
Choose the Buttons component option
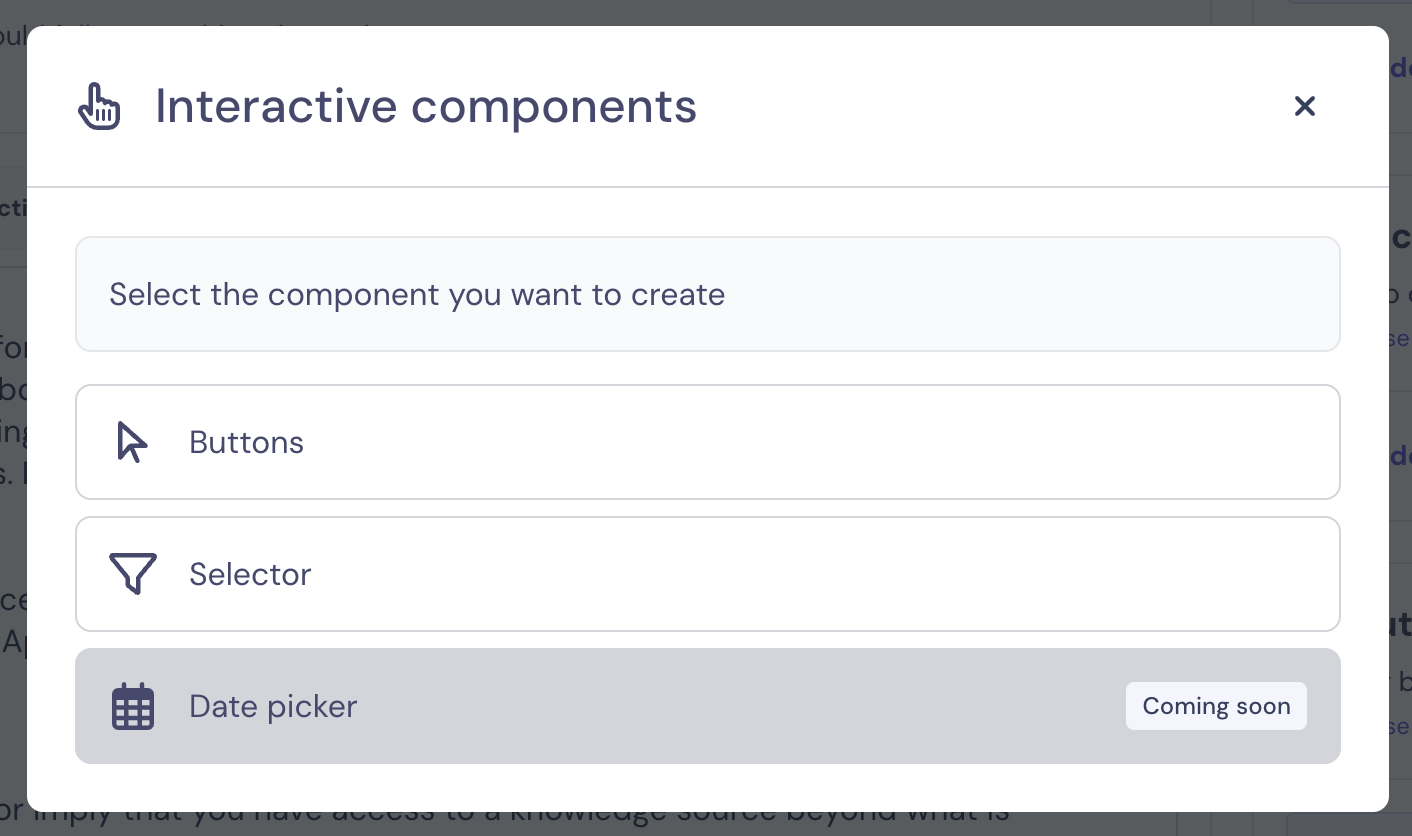point(707,442)
